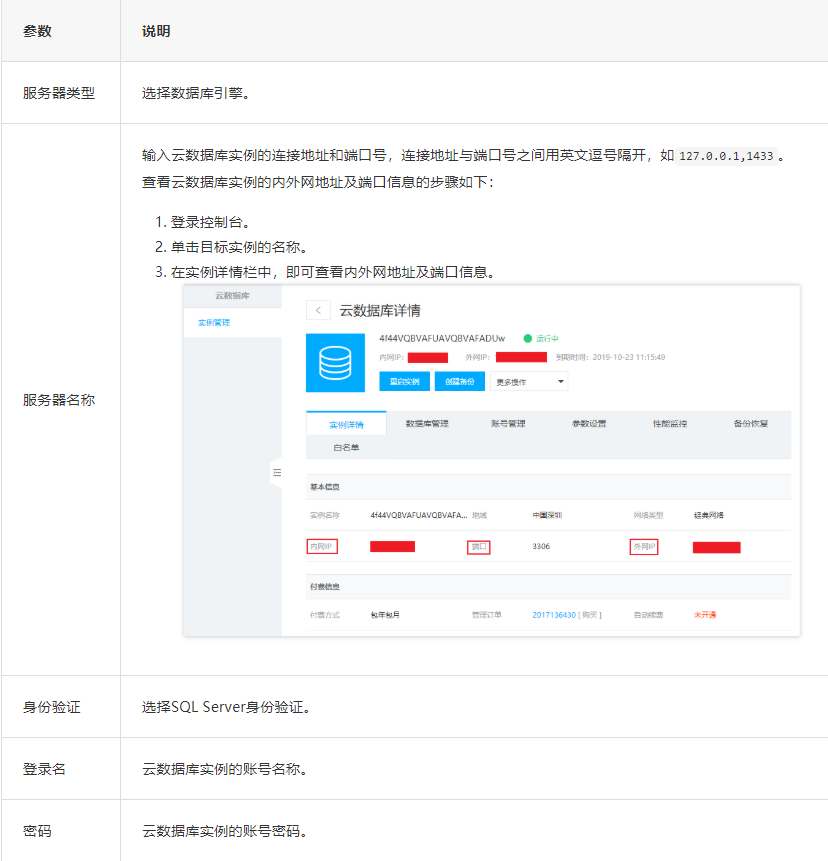Screen dimensions: 828x861
Task: Open the 账号管理 tab
Action: pos(508,424)
